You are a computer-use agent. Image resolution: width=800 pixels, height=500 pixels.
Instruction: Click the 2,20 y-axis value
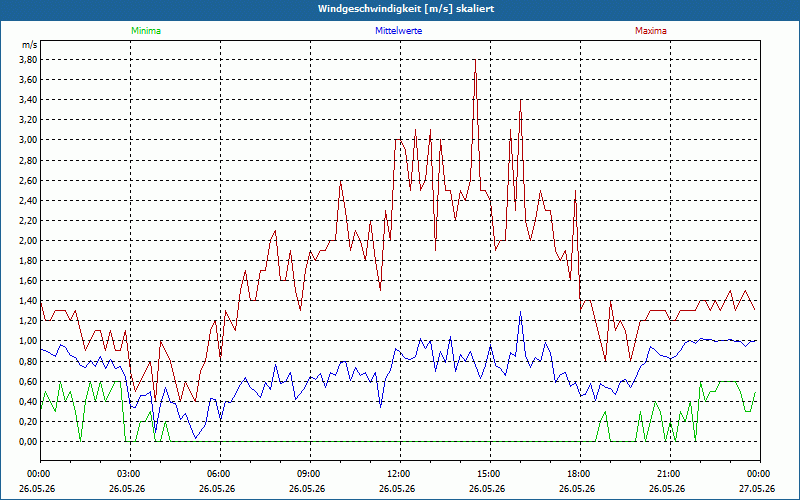[x=28, y=220]
